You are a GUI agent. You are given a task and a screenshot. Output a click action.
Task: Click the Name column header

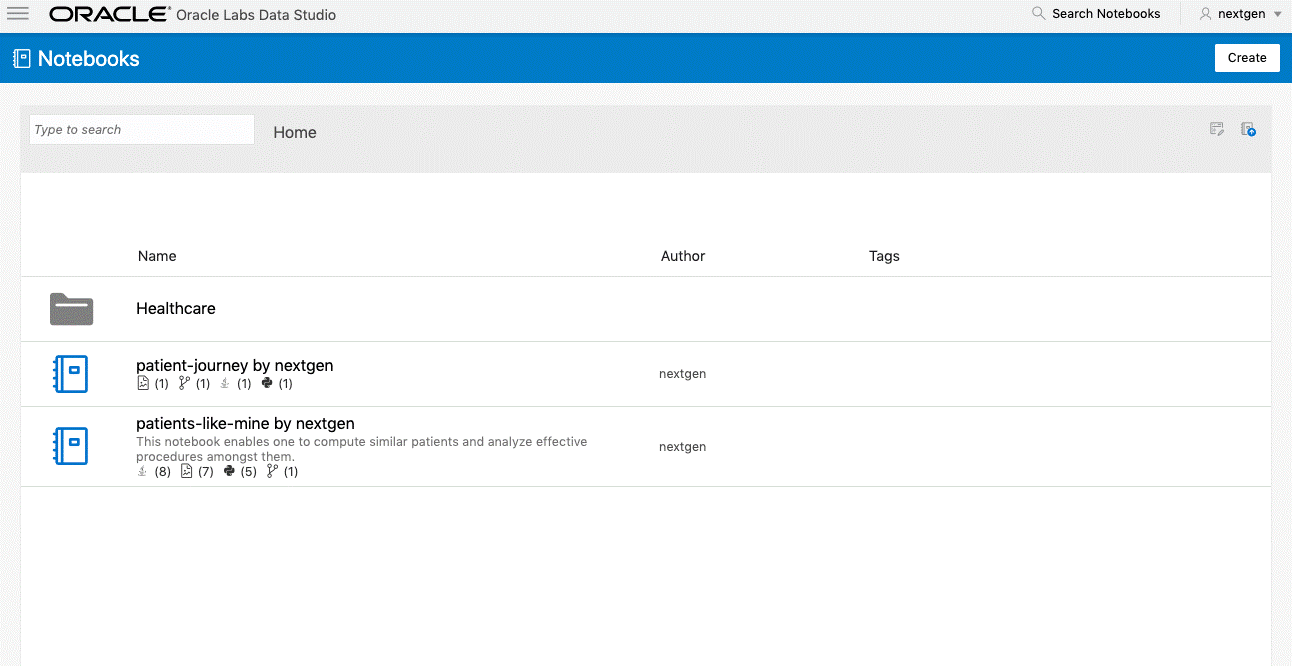[x=157, y=256]
